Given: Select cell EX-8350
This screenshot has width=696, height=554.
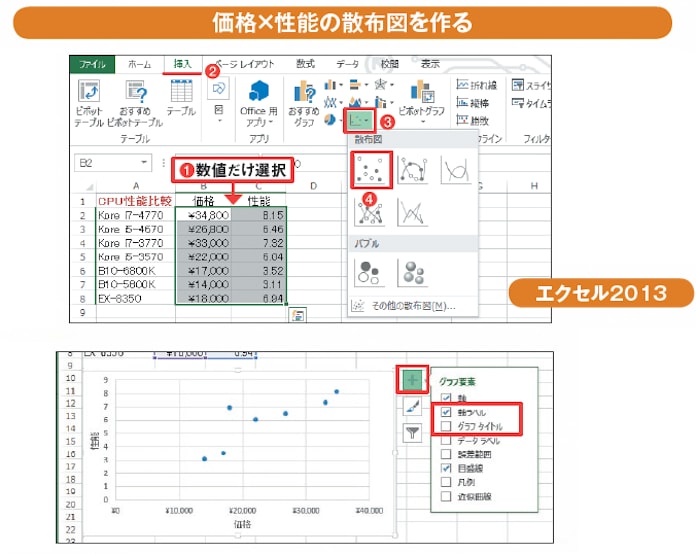Looking at the screenshot, I should tap(135, 298).
